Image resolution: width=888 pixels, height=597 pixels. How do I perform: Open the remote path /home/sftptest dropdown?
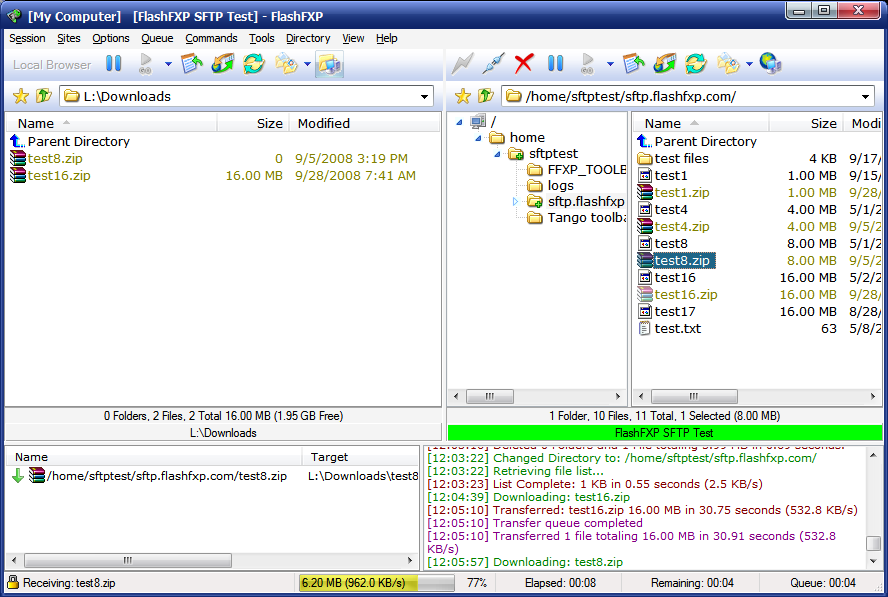[865, 96]
